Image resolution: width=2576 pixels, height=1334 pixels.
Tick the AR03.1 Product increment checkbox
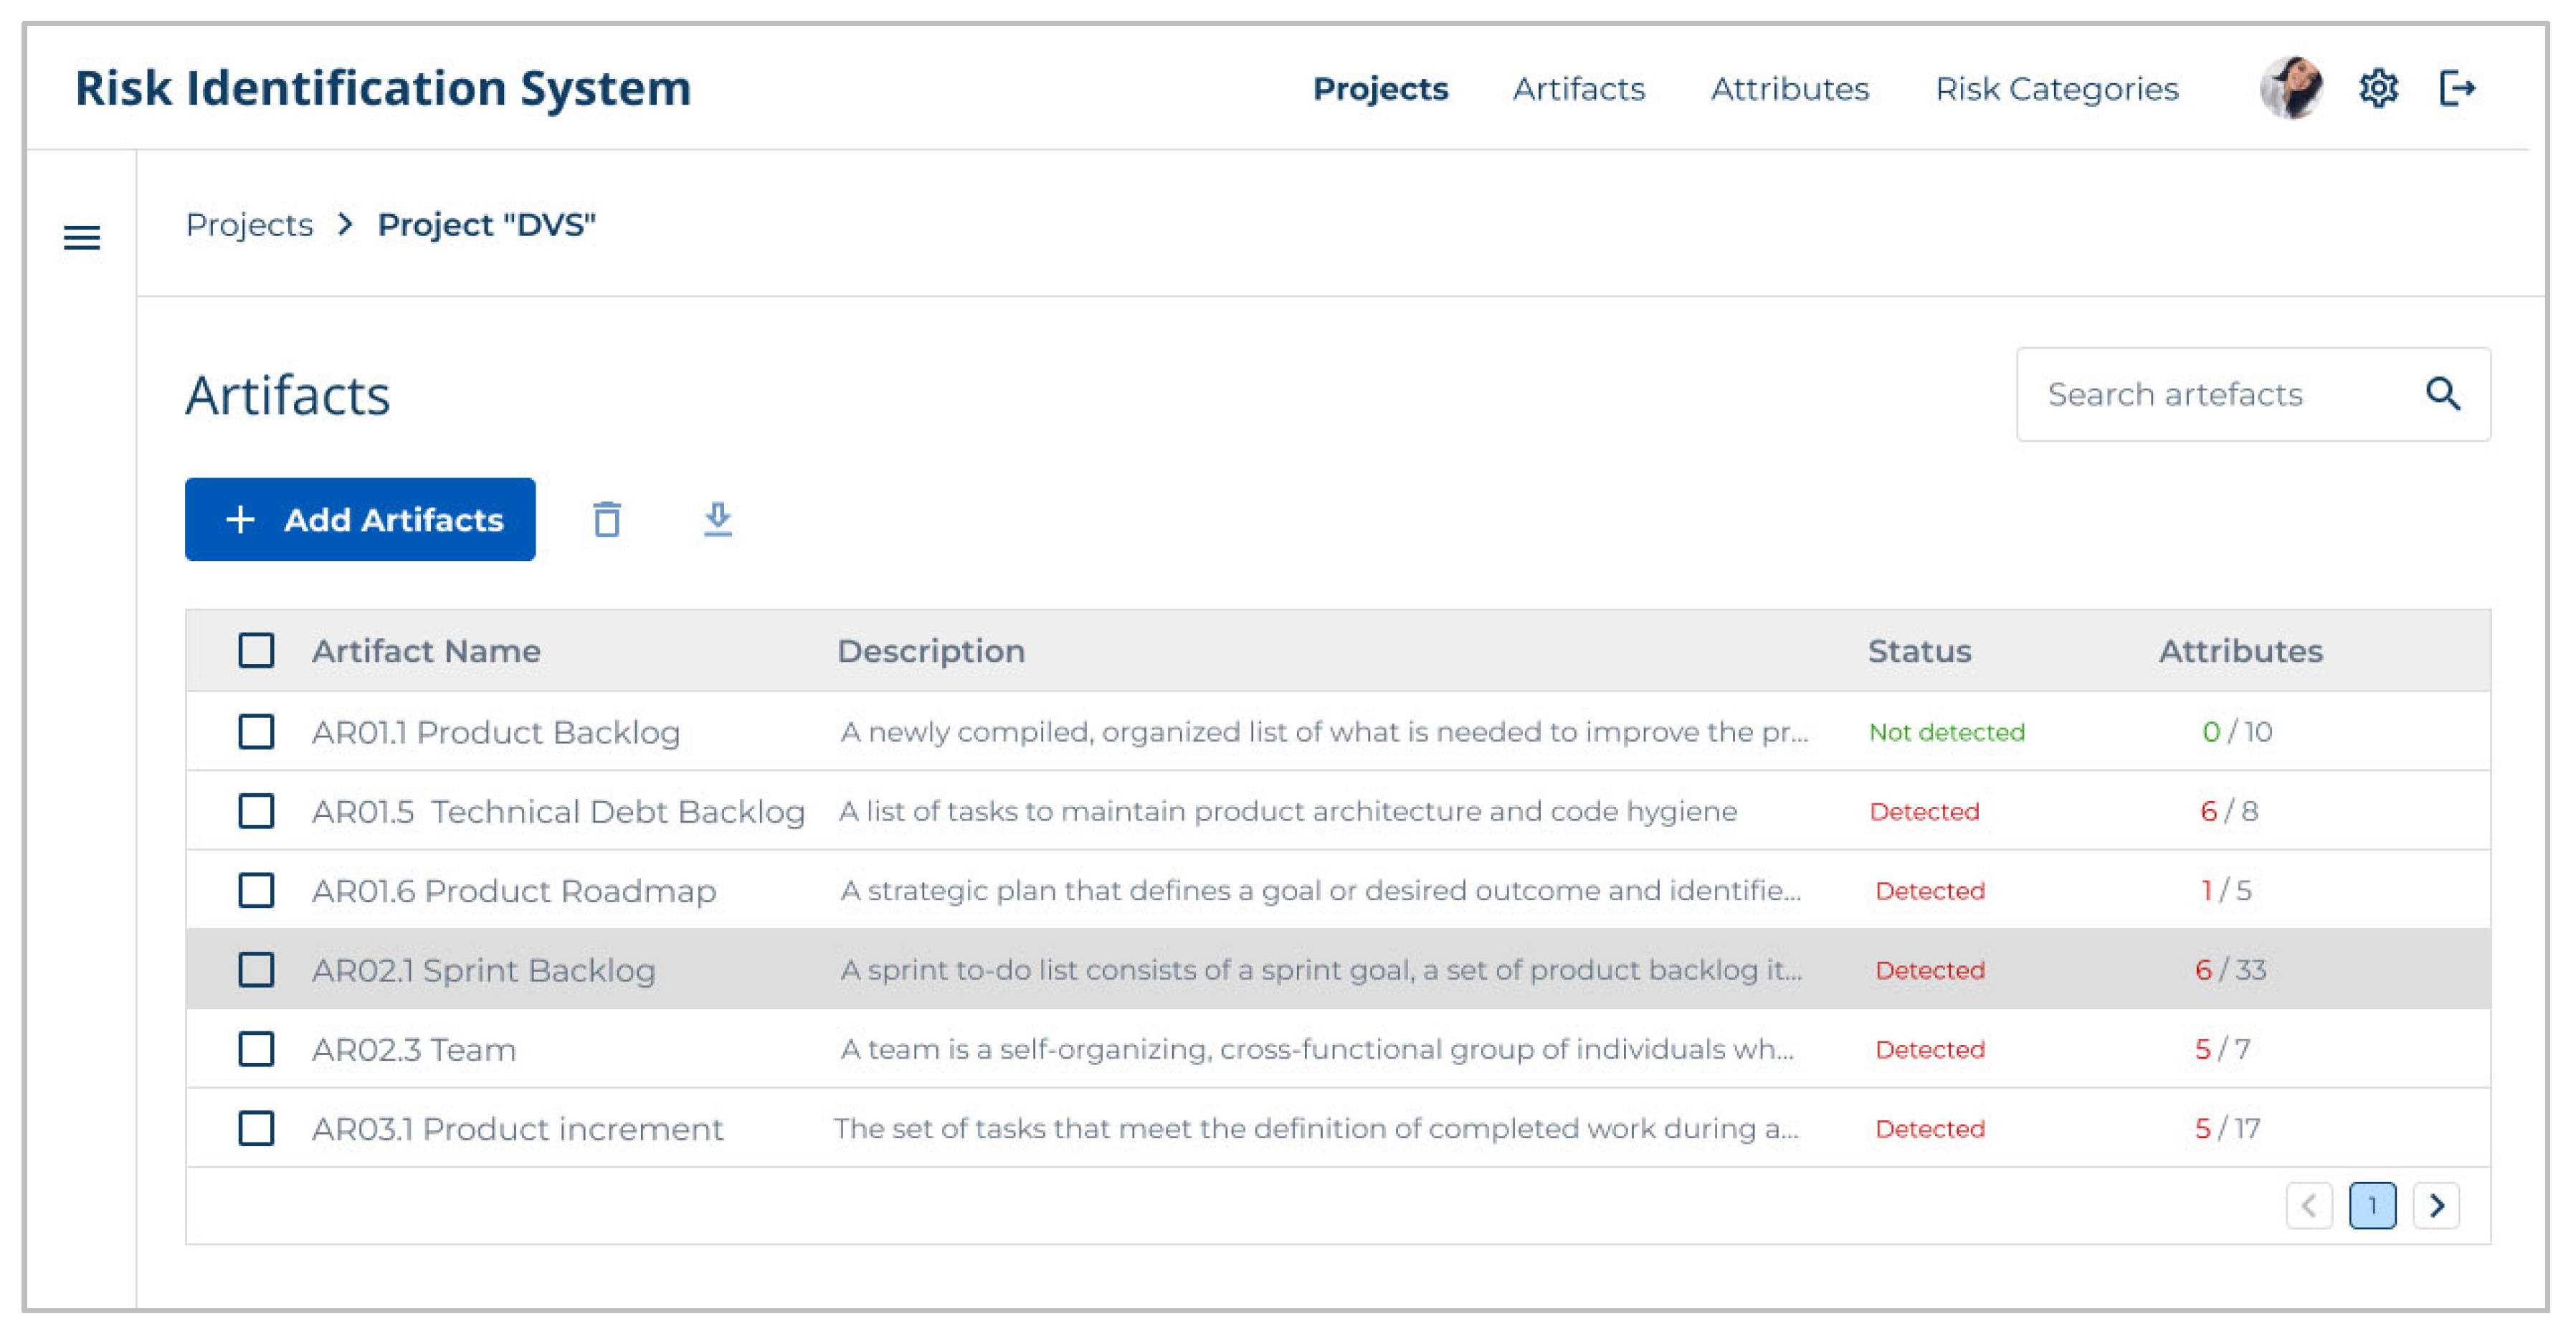pyautogui.click(x=256, y=1128)
